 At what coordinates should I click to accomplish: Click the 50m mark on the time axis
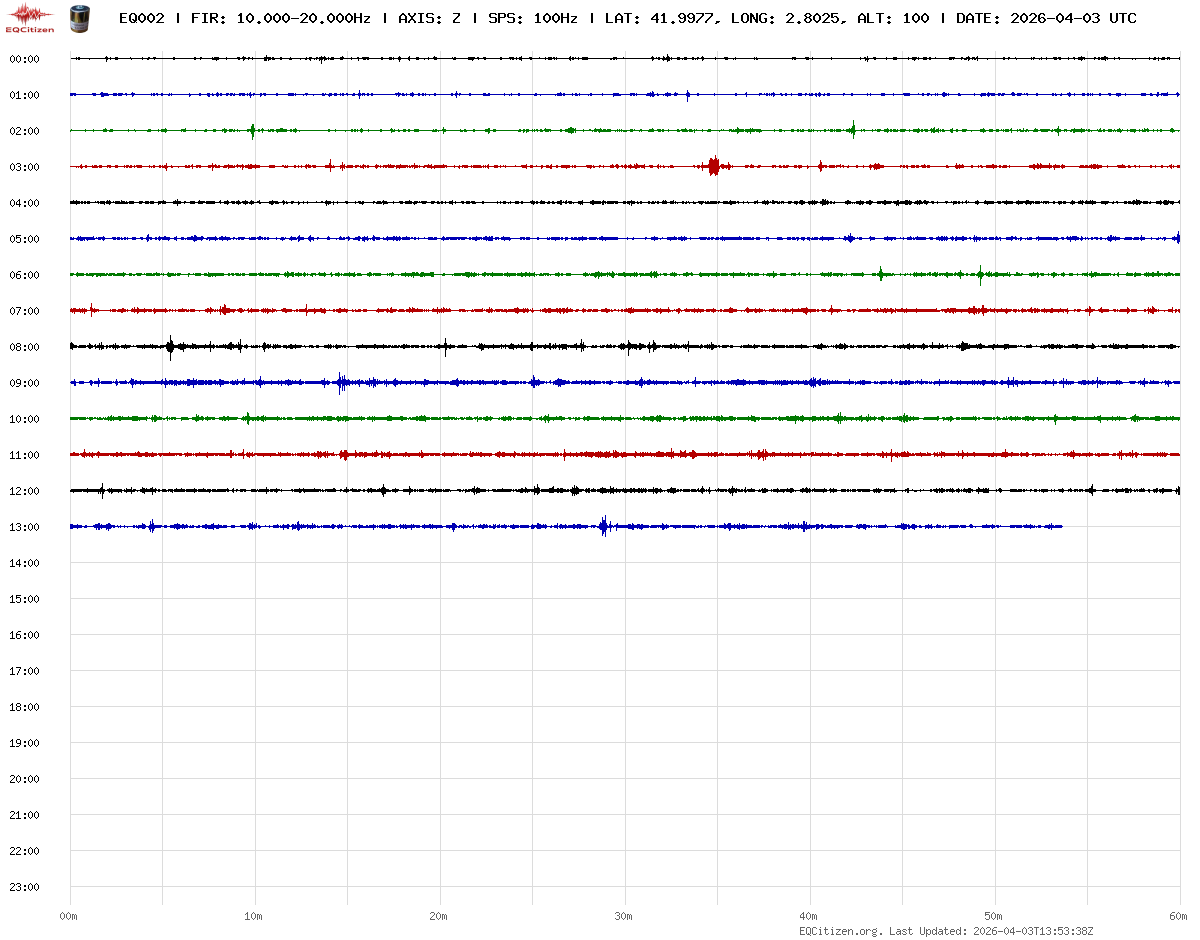tap(993, 916)
